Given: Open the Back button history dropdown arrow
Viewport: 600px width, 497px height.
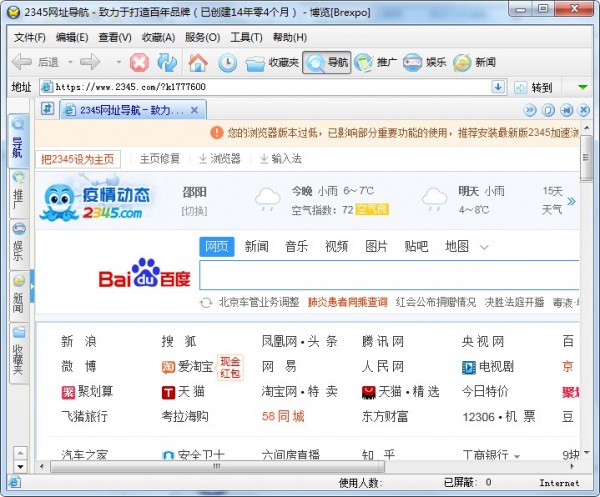Looking at the screenshot, I should tap(70, 62).
